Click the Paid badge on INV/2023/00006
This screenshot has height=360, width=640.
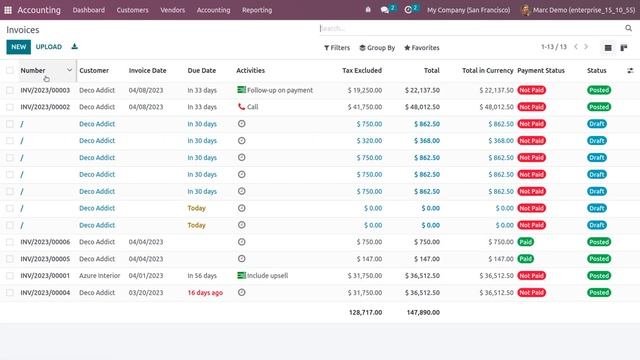click(x=525, y=242)
